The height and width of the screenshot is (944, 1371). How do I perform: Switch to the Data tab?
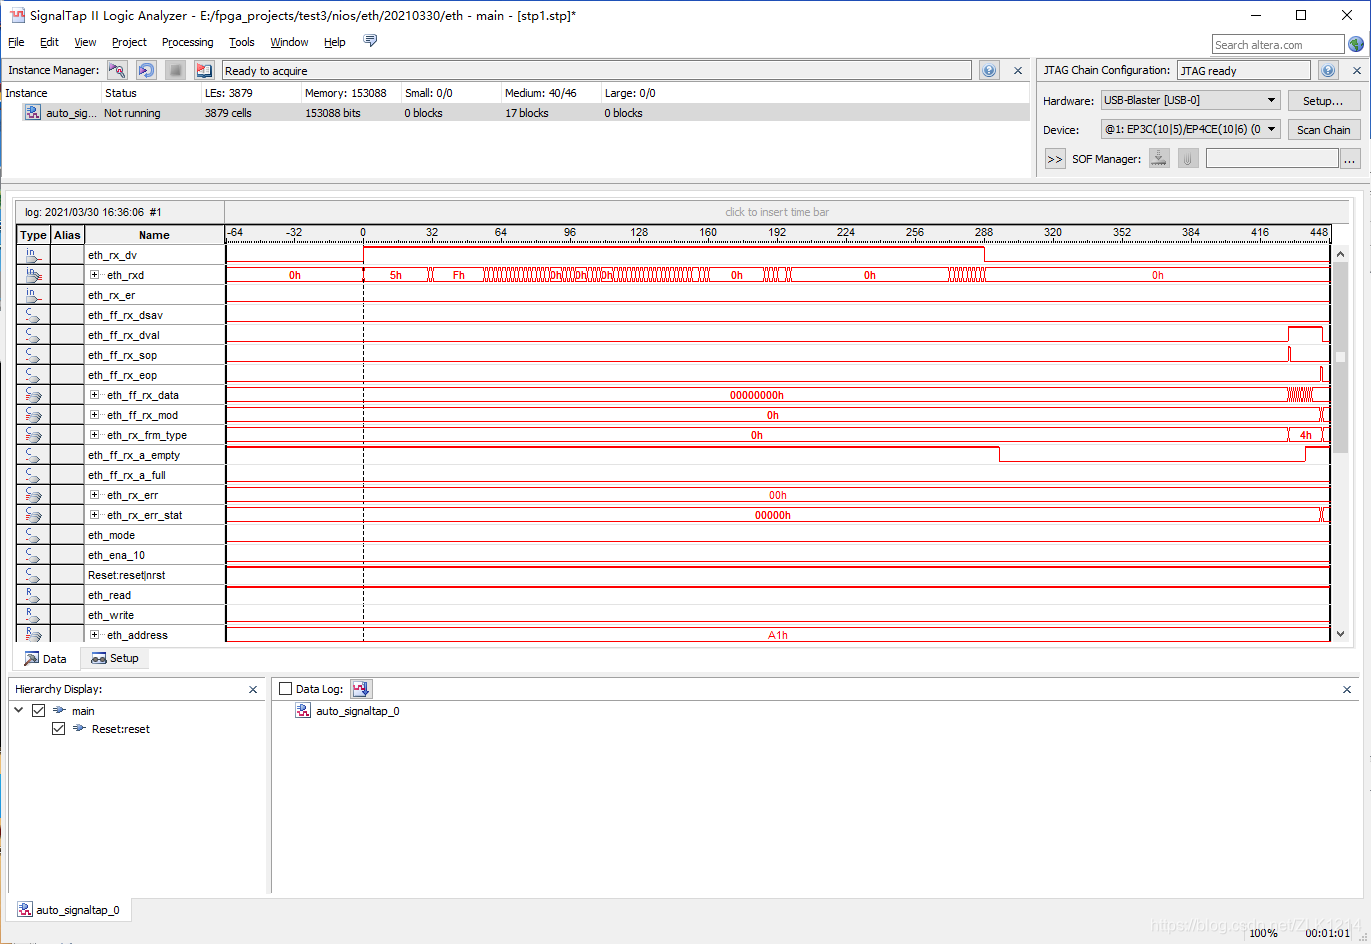point(45,658)
